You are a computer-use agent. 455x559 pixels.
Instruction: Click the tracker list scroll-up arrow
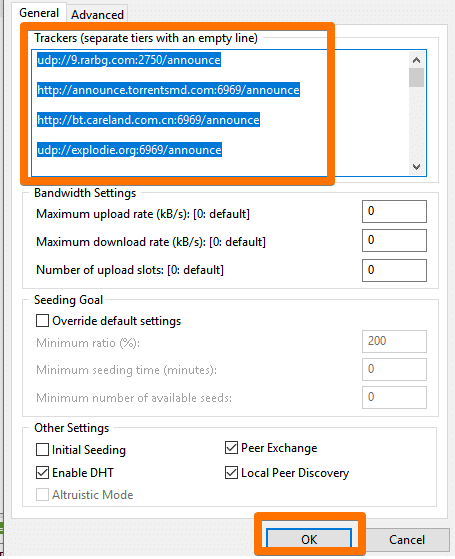pos(416,60)
